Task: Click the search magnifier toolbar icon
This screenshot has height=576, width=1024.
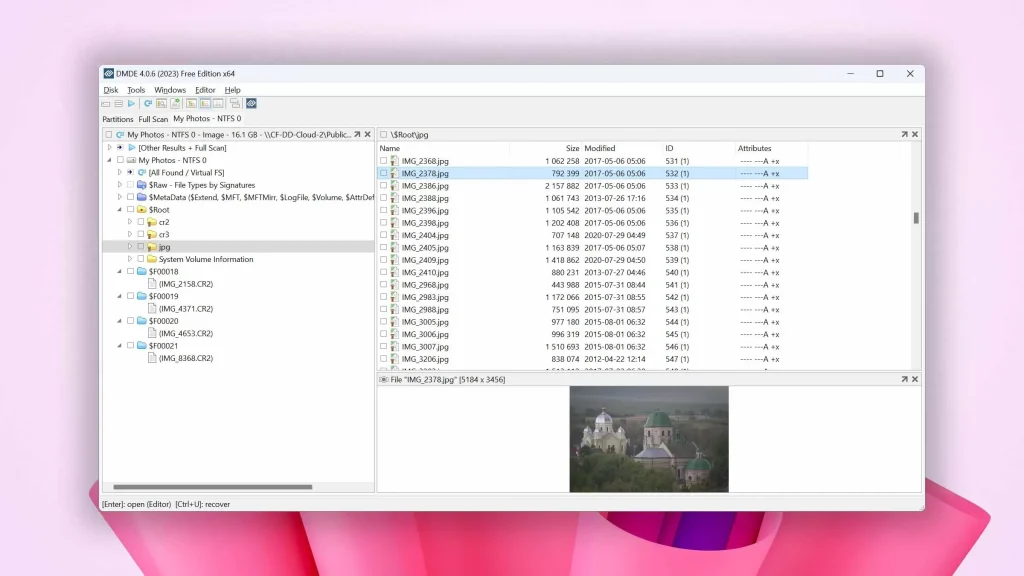Action: point(161,104)
